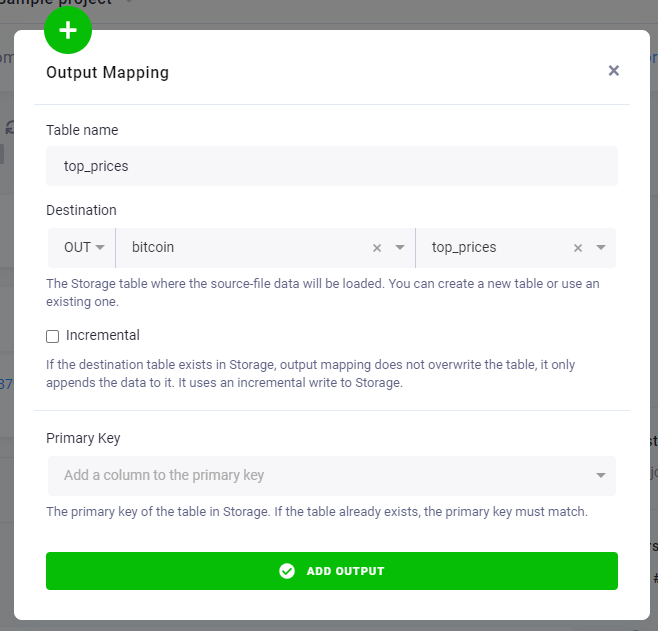Close the Output Mapping dialog

[614, 70]
